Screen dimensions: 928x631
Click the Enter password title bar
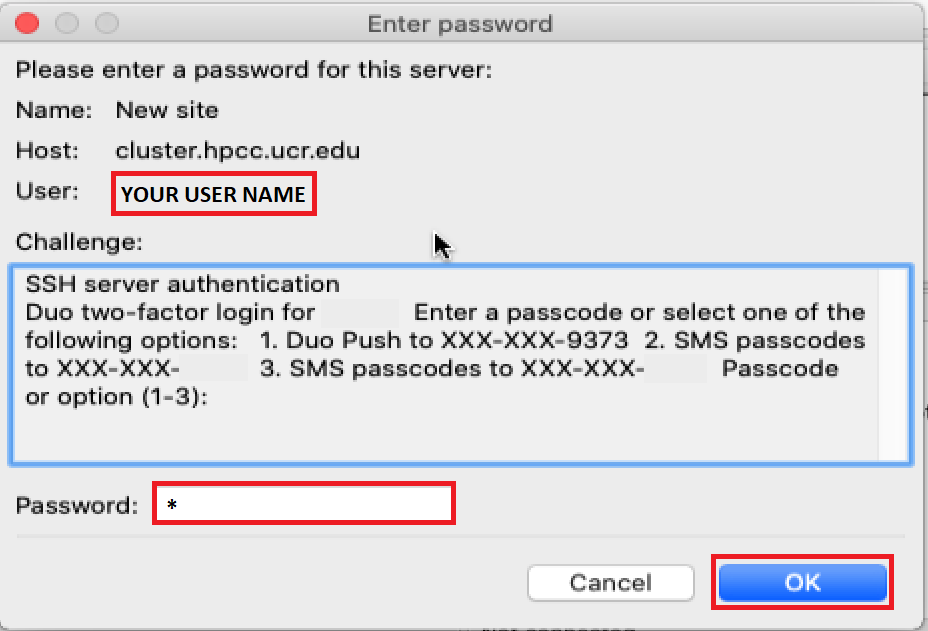coord(460,23)
